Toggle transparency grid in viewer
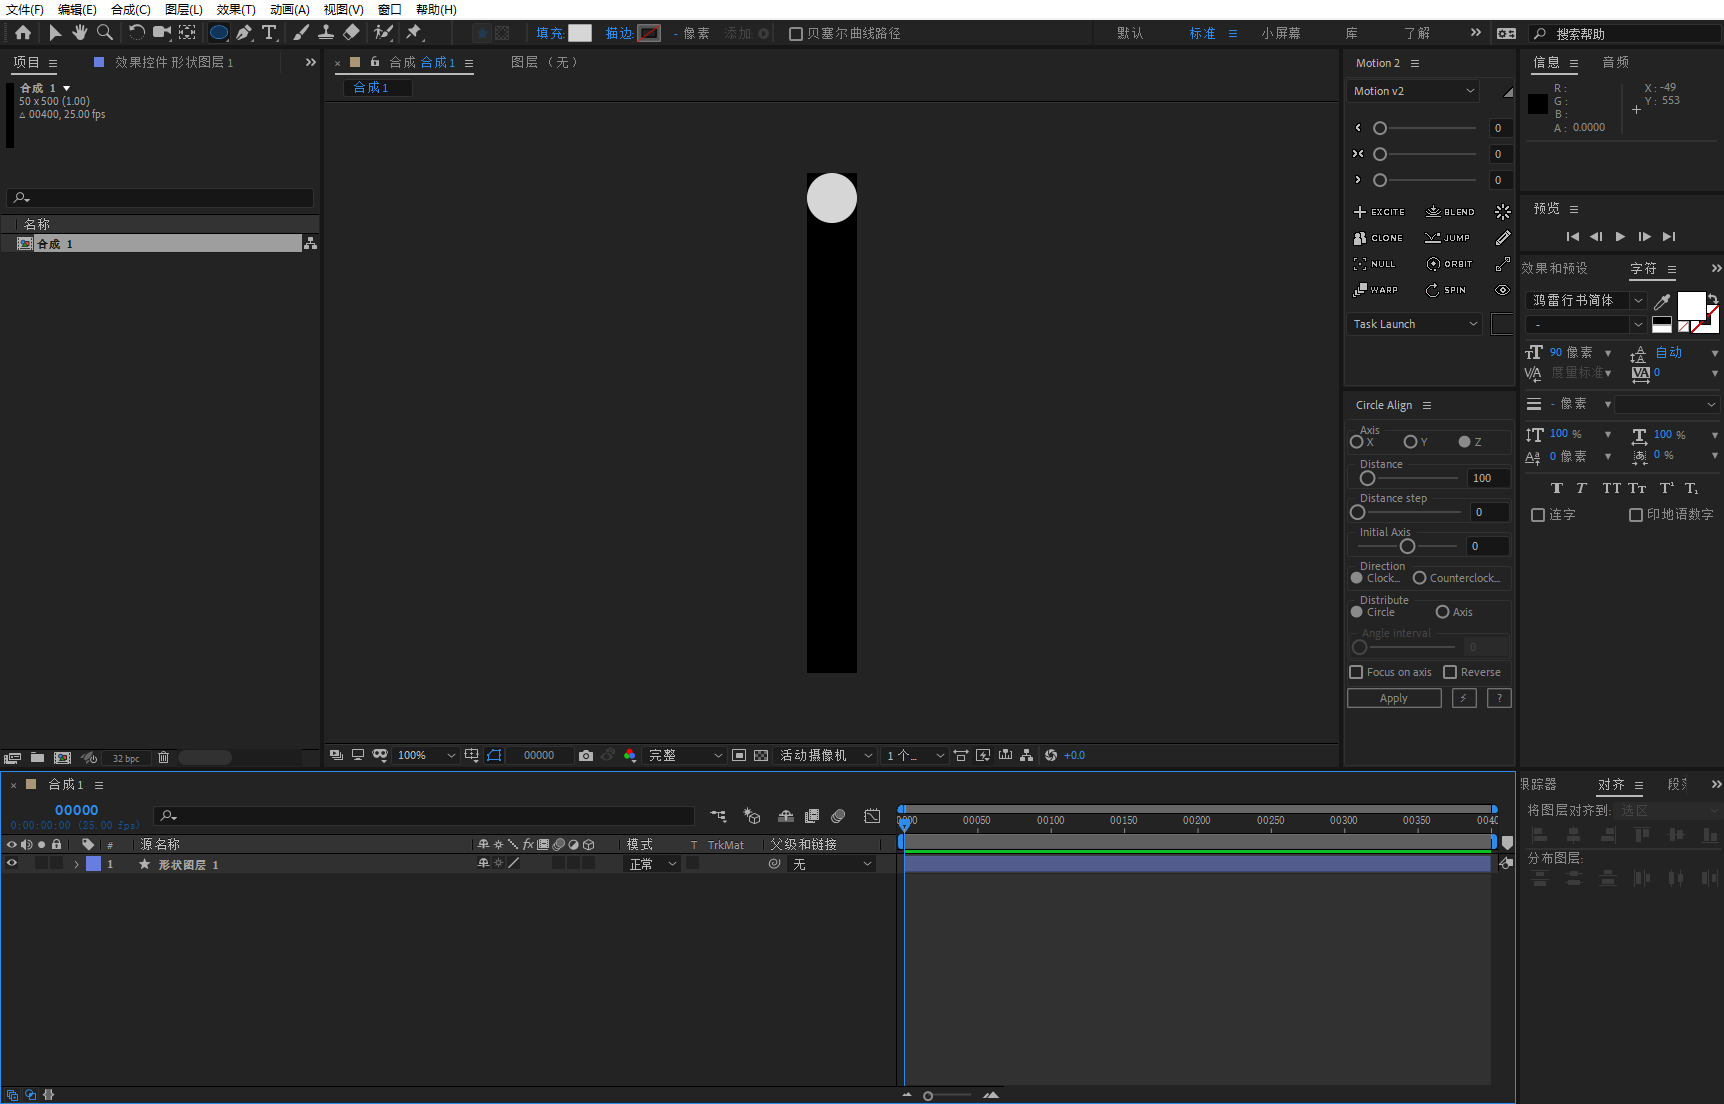Screen dimensions: 1724x1104 761,755
